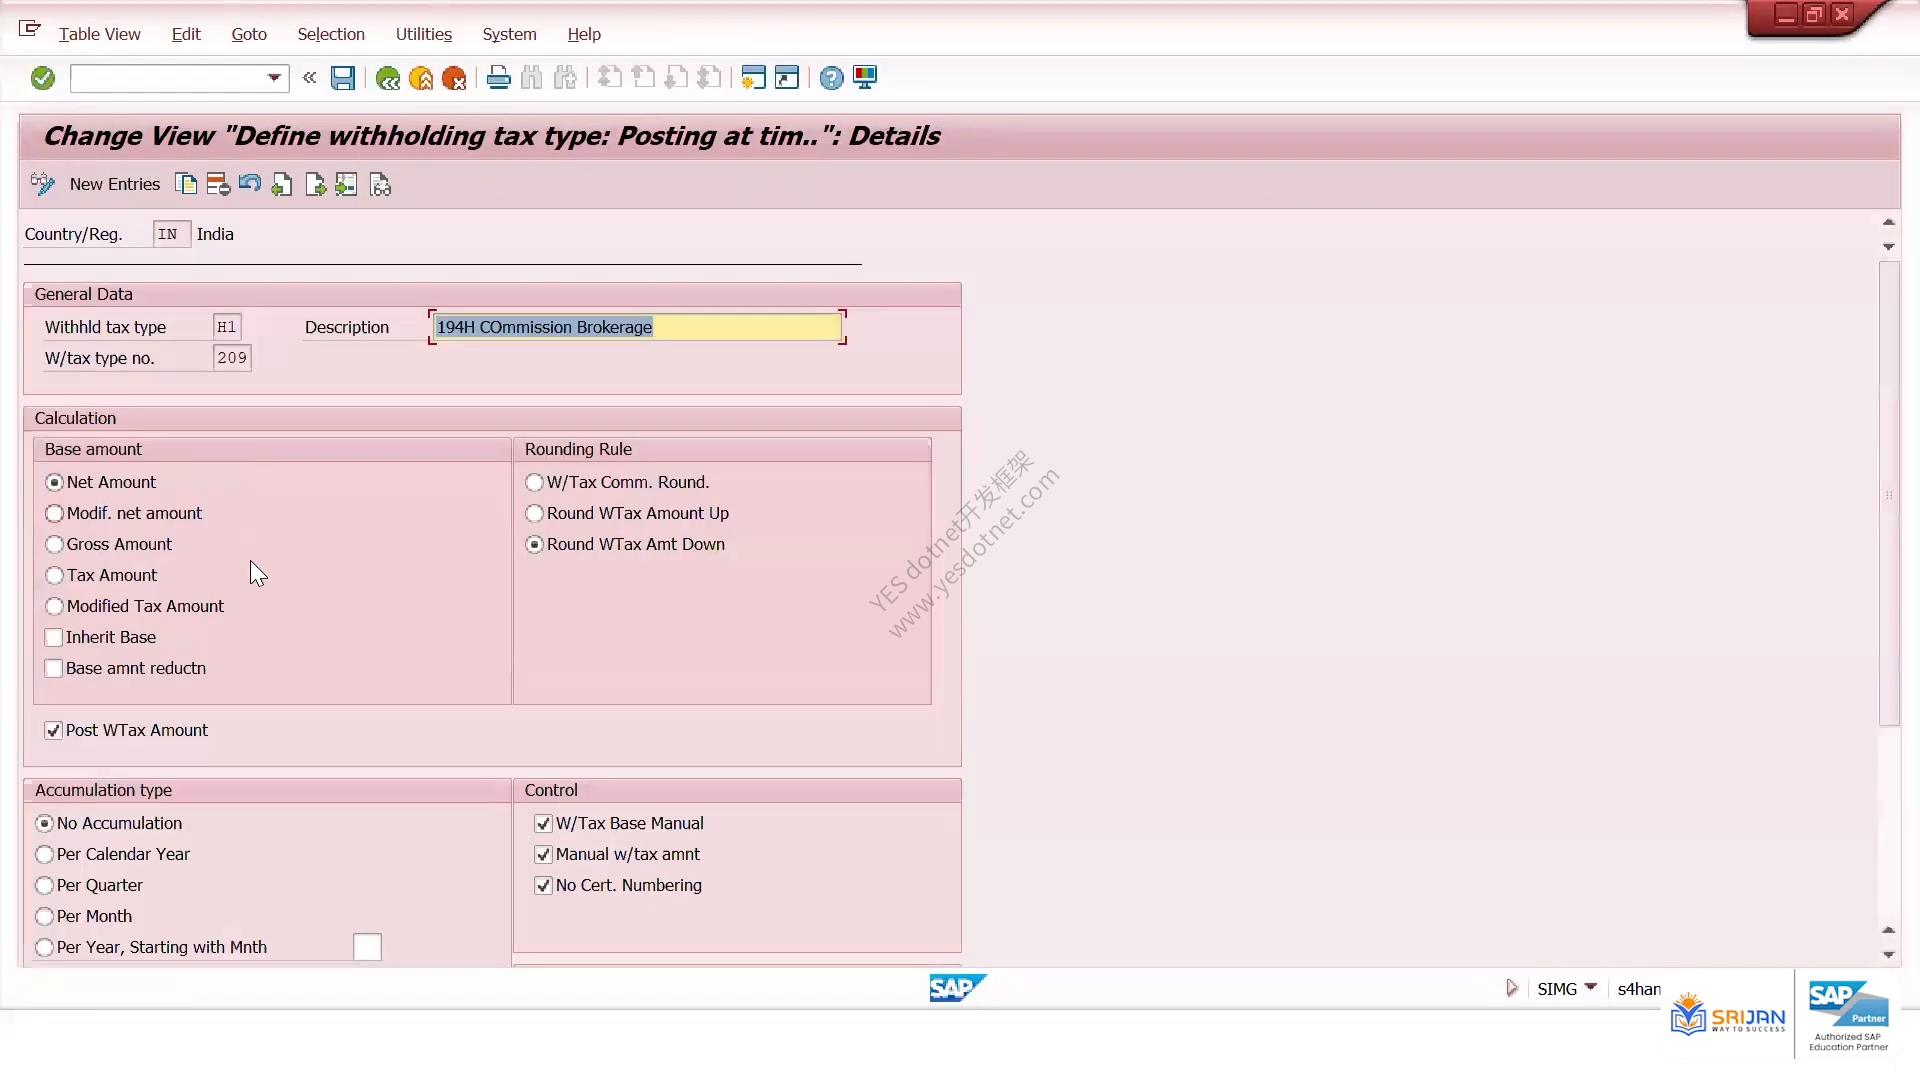Uncheck Post WTax Amount checkbox
The image size is (1920, 1080).
(54, 731)
